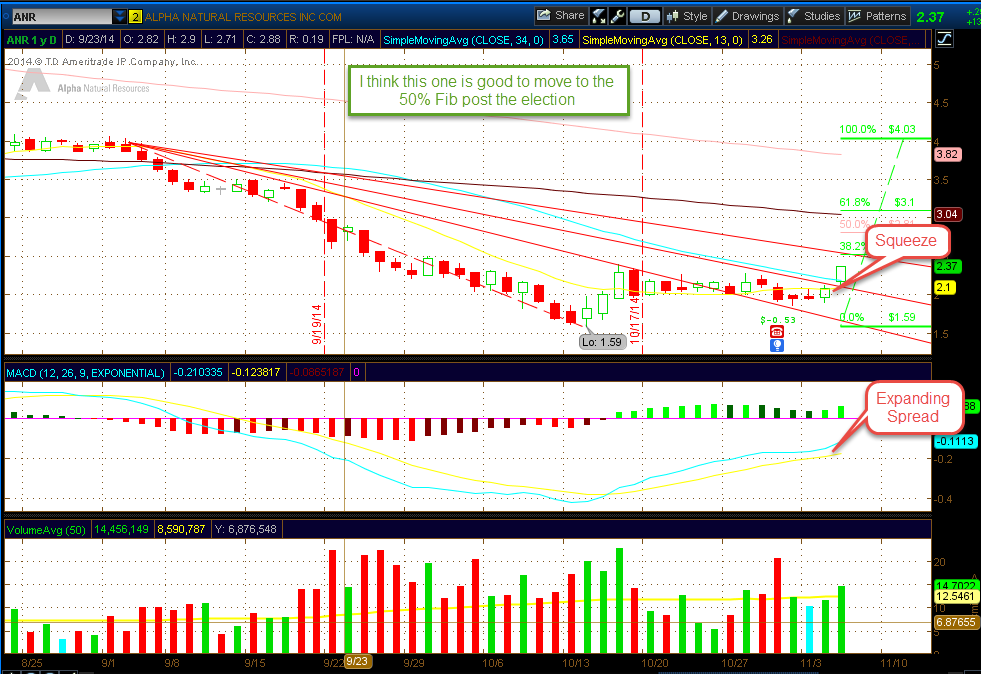Image resolution: width=981 pixels, height=674 pixels.
Task: Click the VolumeAvg (50) study label
Action: [x=46, y=529]
